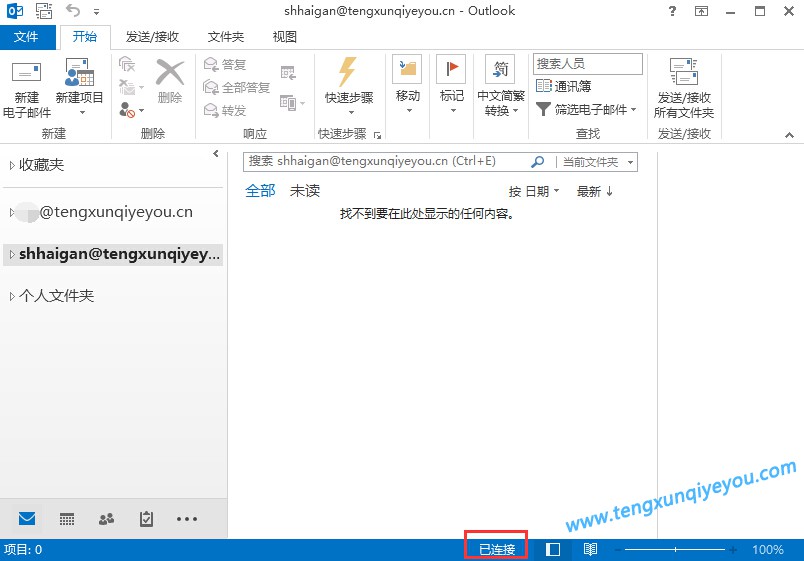The width and height of the screenshot is (804, 561).
Task: Click search magnifier icon in mail search
Action: click(537, 162)
